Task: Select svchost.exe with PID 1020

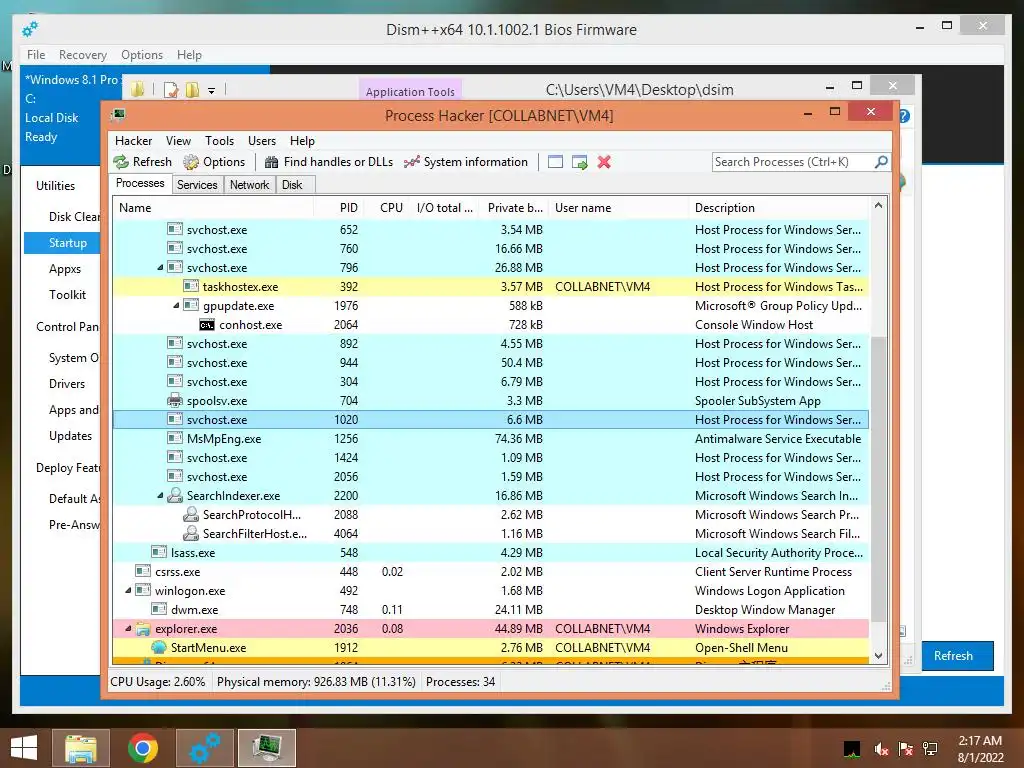Action: coord(491,419)
